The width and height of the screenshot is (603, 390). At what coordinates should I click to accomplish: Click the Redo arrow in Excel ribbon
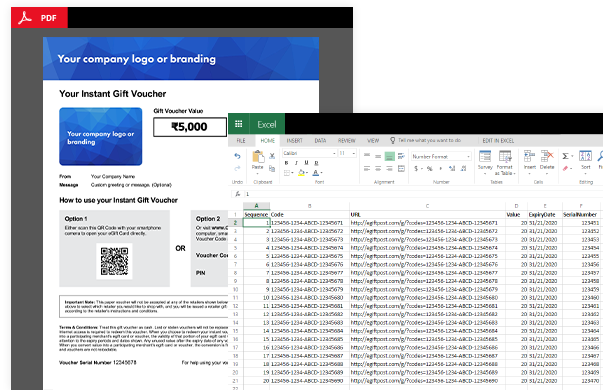tap(237, 168)
